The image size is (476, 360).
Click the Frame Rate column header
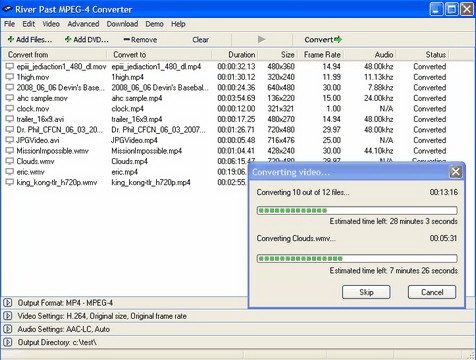pyautogui.click(x=322, y=55)
